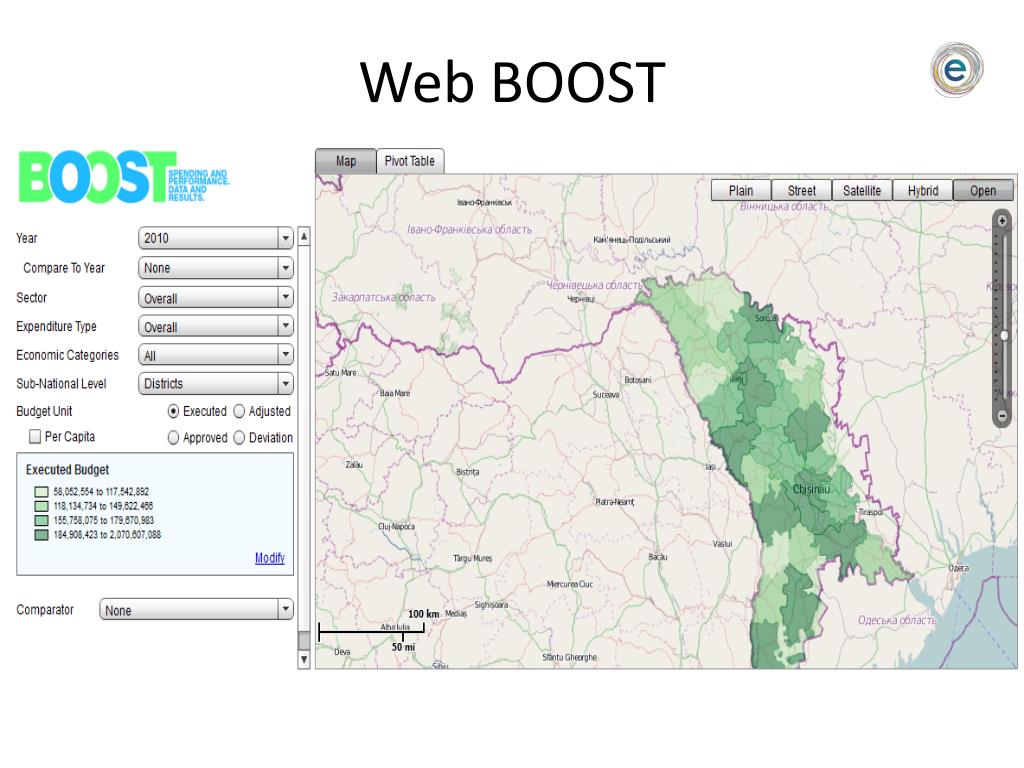This screenshot has width=1024, height=768.
Task: Click the side panel scroll up arrow
Action: coord(304,236)
